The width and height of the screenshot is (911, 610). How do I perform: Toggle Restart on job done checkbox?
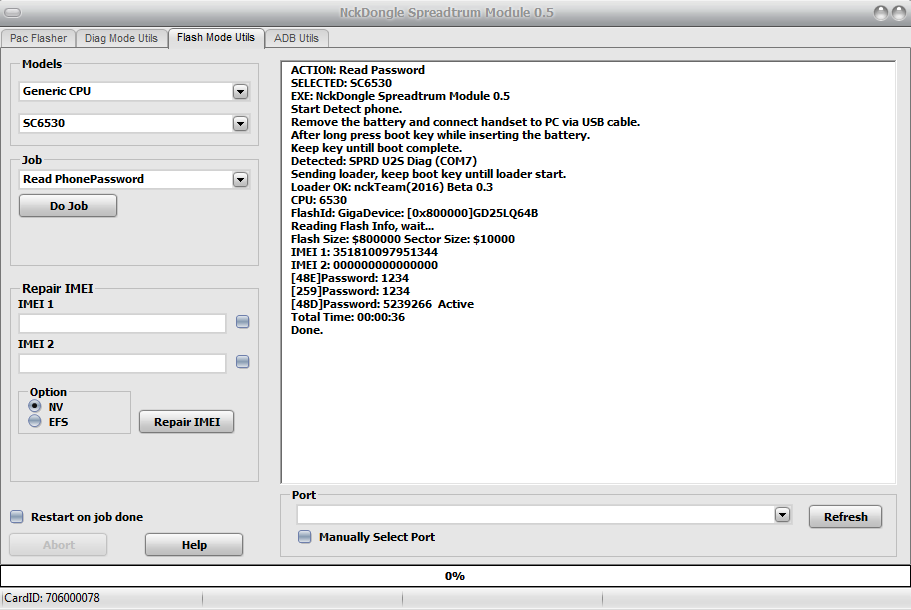17,516
